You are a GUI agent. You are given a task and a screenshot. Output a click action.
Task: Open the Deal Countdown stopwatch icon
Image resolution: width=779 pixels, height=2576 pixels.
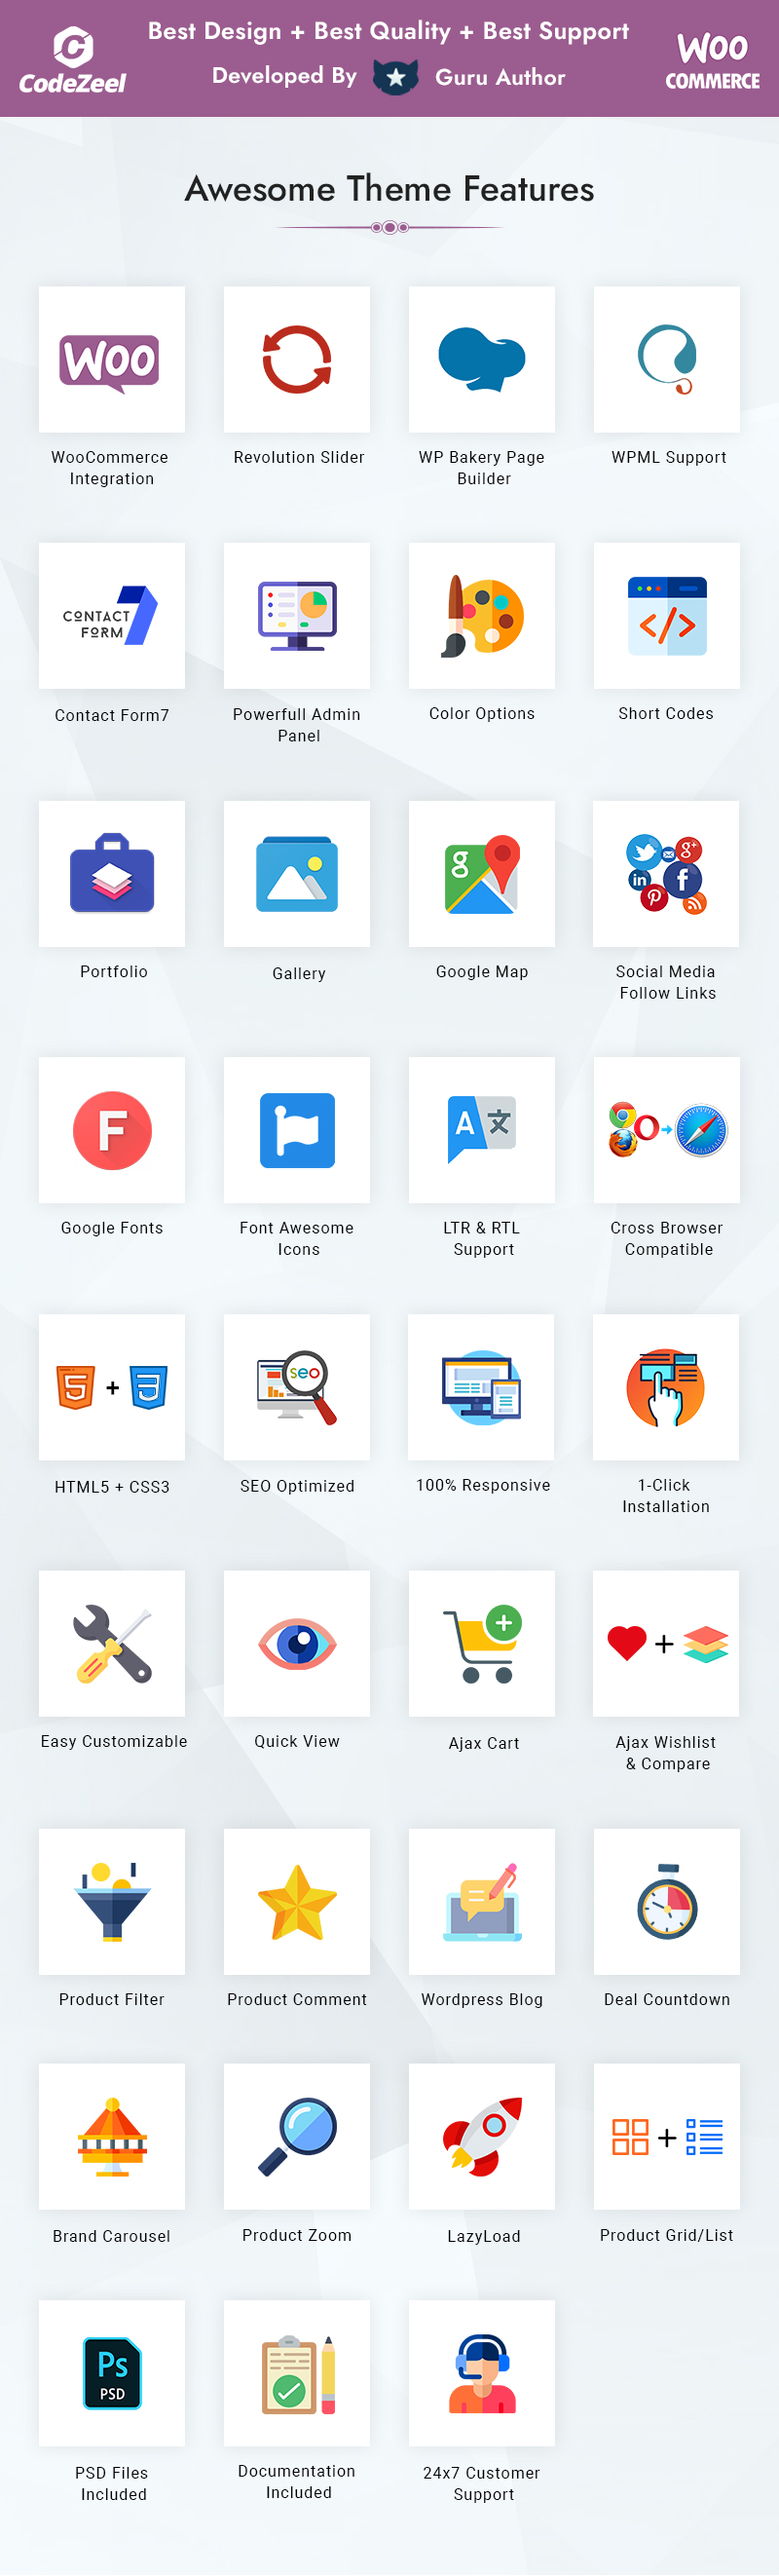(667, 1901)
